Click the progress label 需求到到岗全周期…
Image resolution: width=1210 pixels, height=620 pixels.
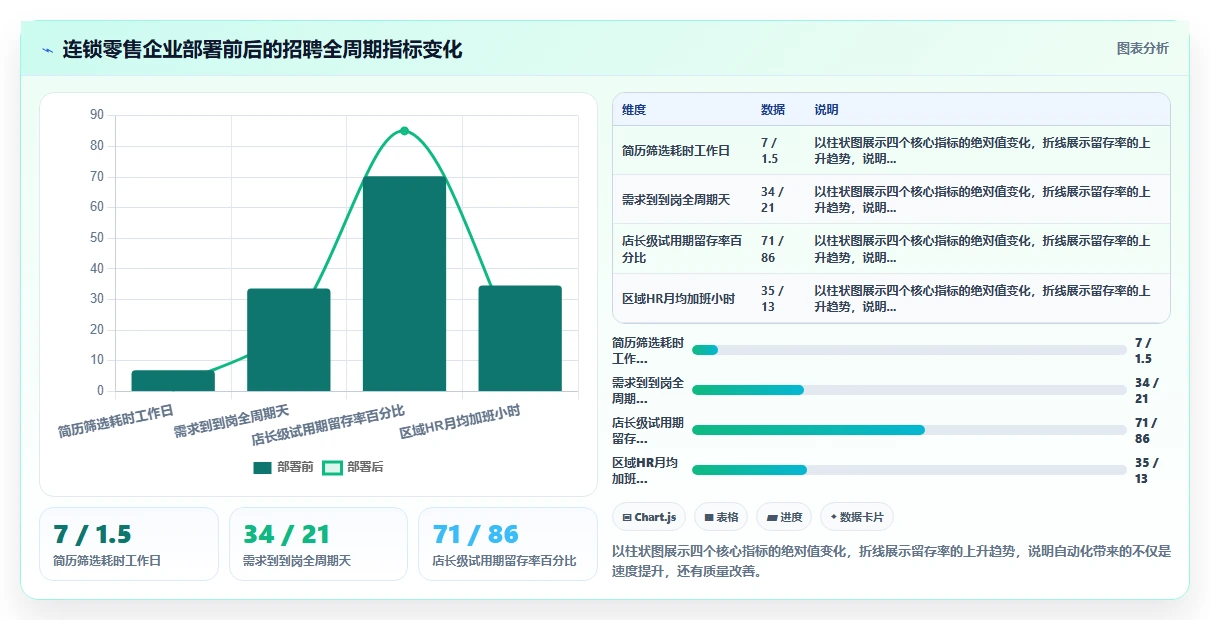click(648, 390)
